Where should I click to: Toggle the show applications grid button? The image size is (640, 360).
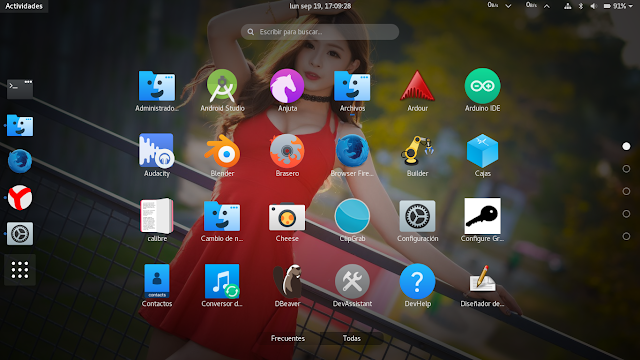20,270
